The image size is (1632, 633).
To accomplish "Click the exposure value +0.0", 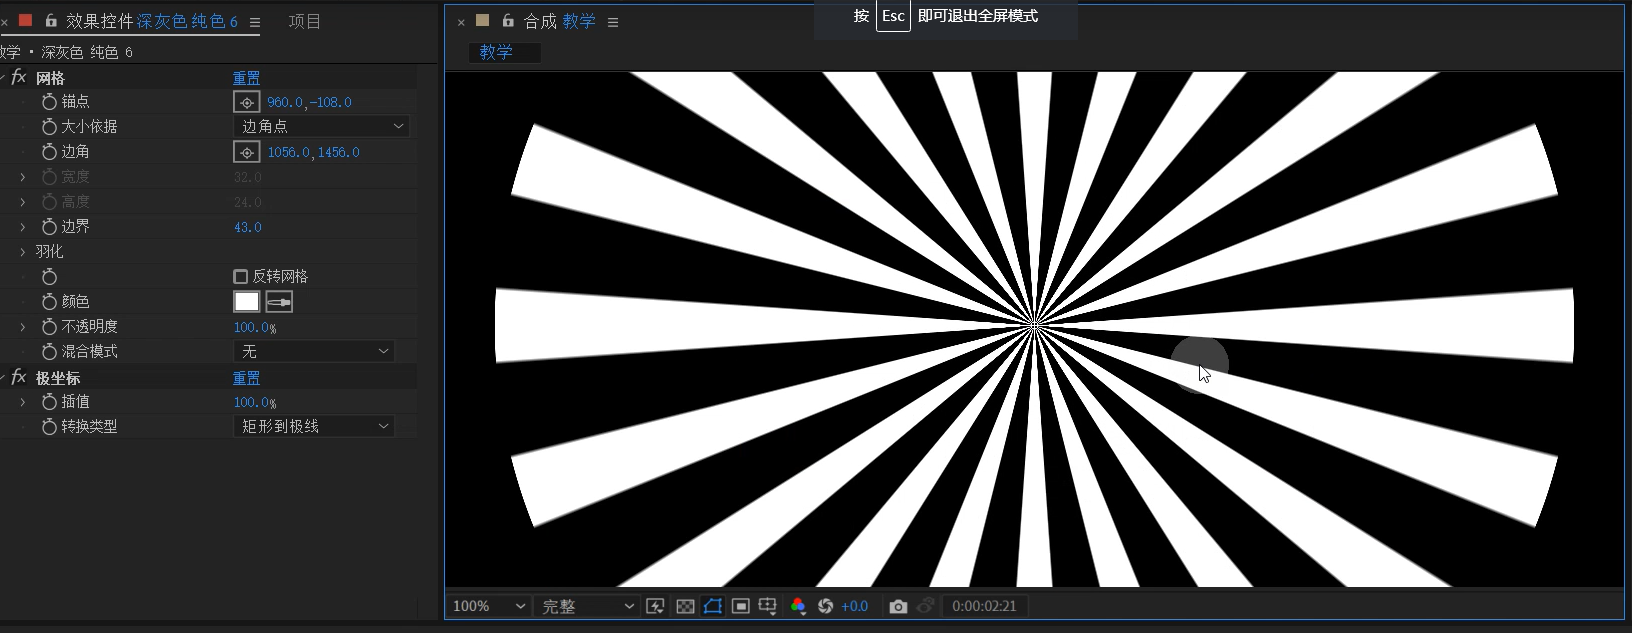I will pyautogui.click(x=854, y=606).
